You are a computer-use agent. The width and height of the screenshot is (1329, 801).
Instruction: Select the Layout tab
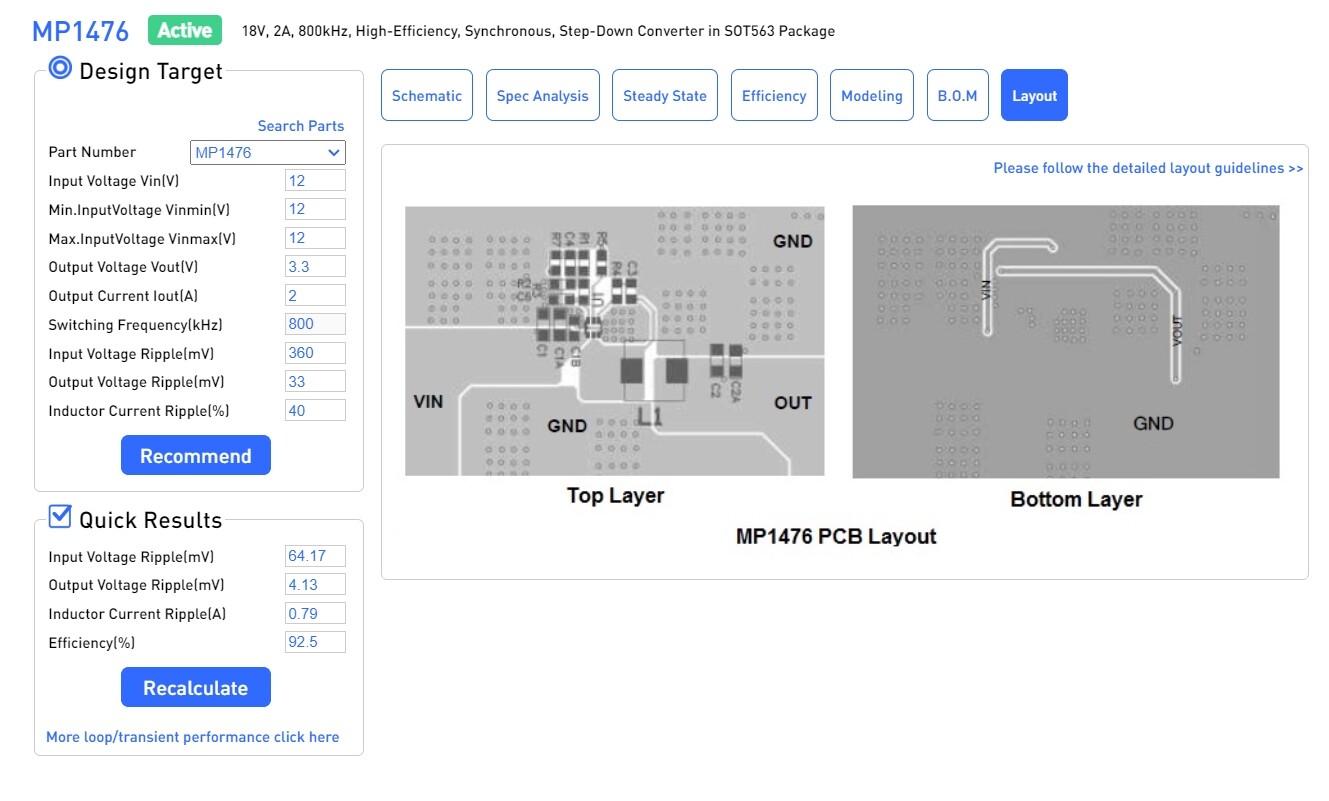(1034, 96)
